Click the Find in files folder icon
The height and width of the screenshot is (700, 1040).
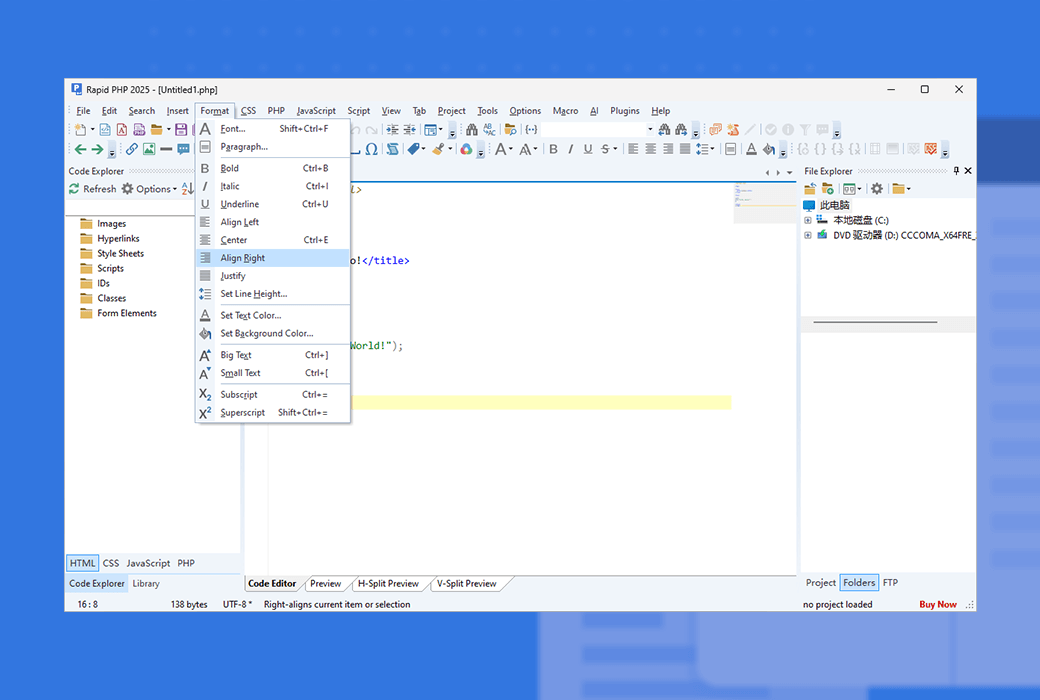[510, 129]
